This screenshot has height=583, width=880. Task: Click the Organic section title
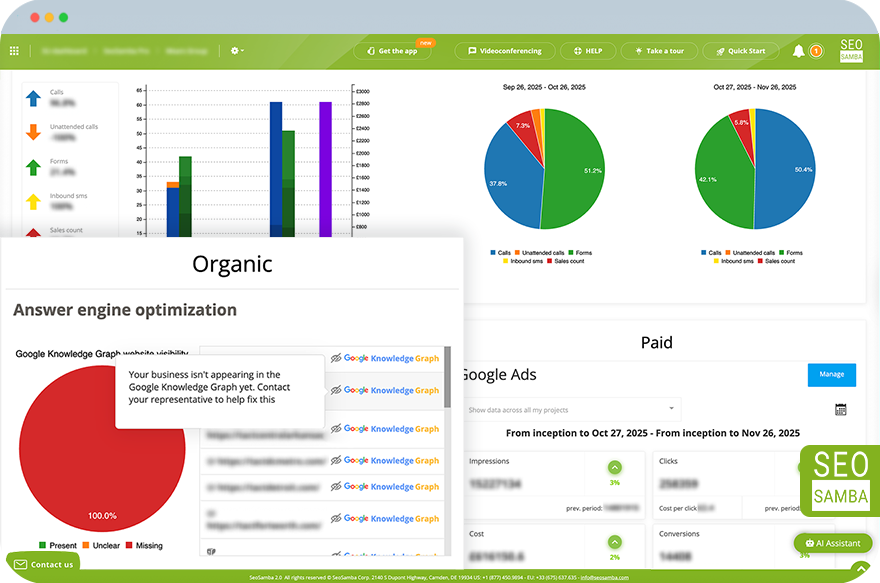(x=232, y=264)
